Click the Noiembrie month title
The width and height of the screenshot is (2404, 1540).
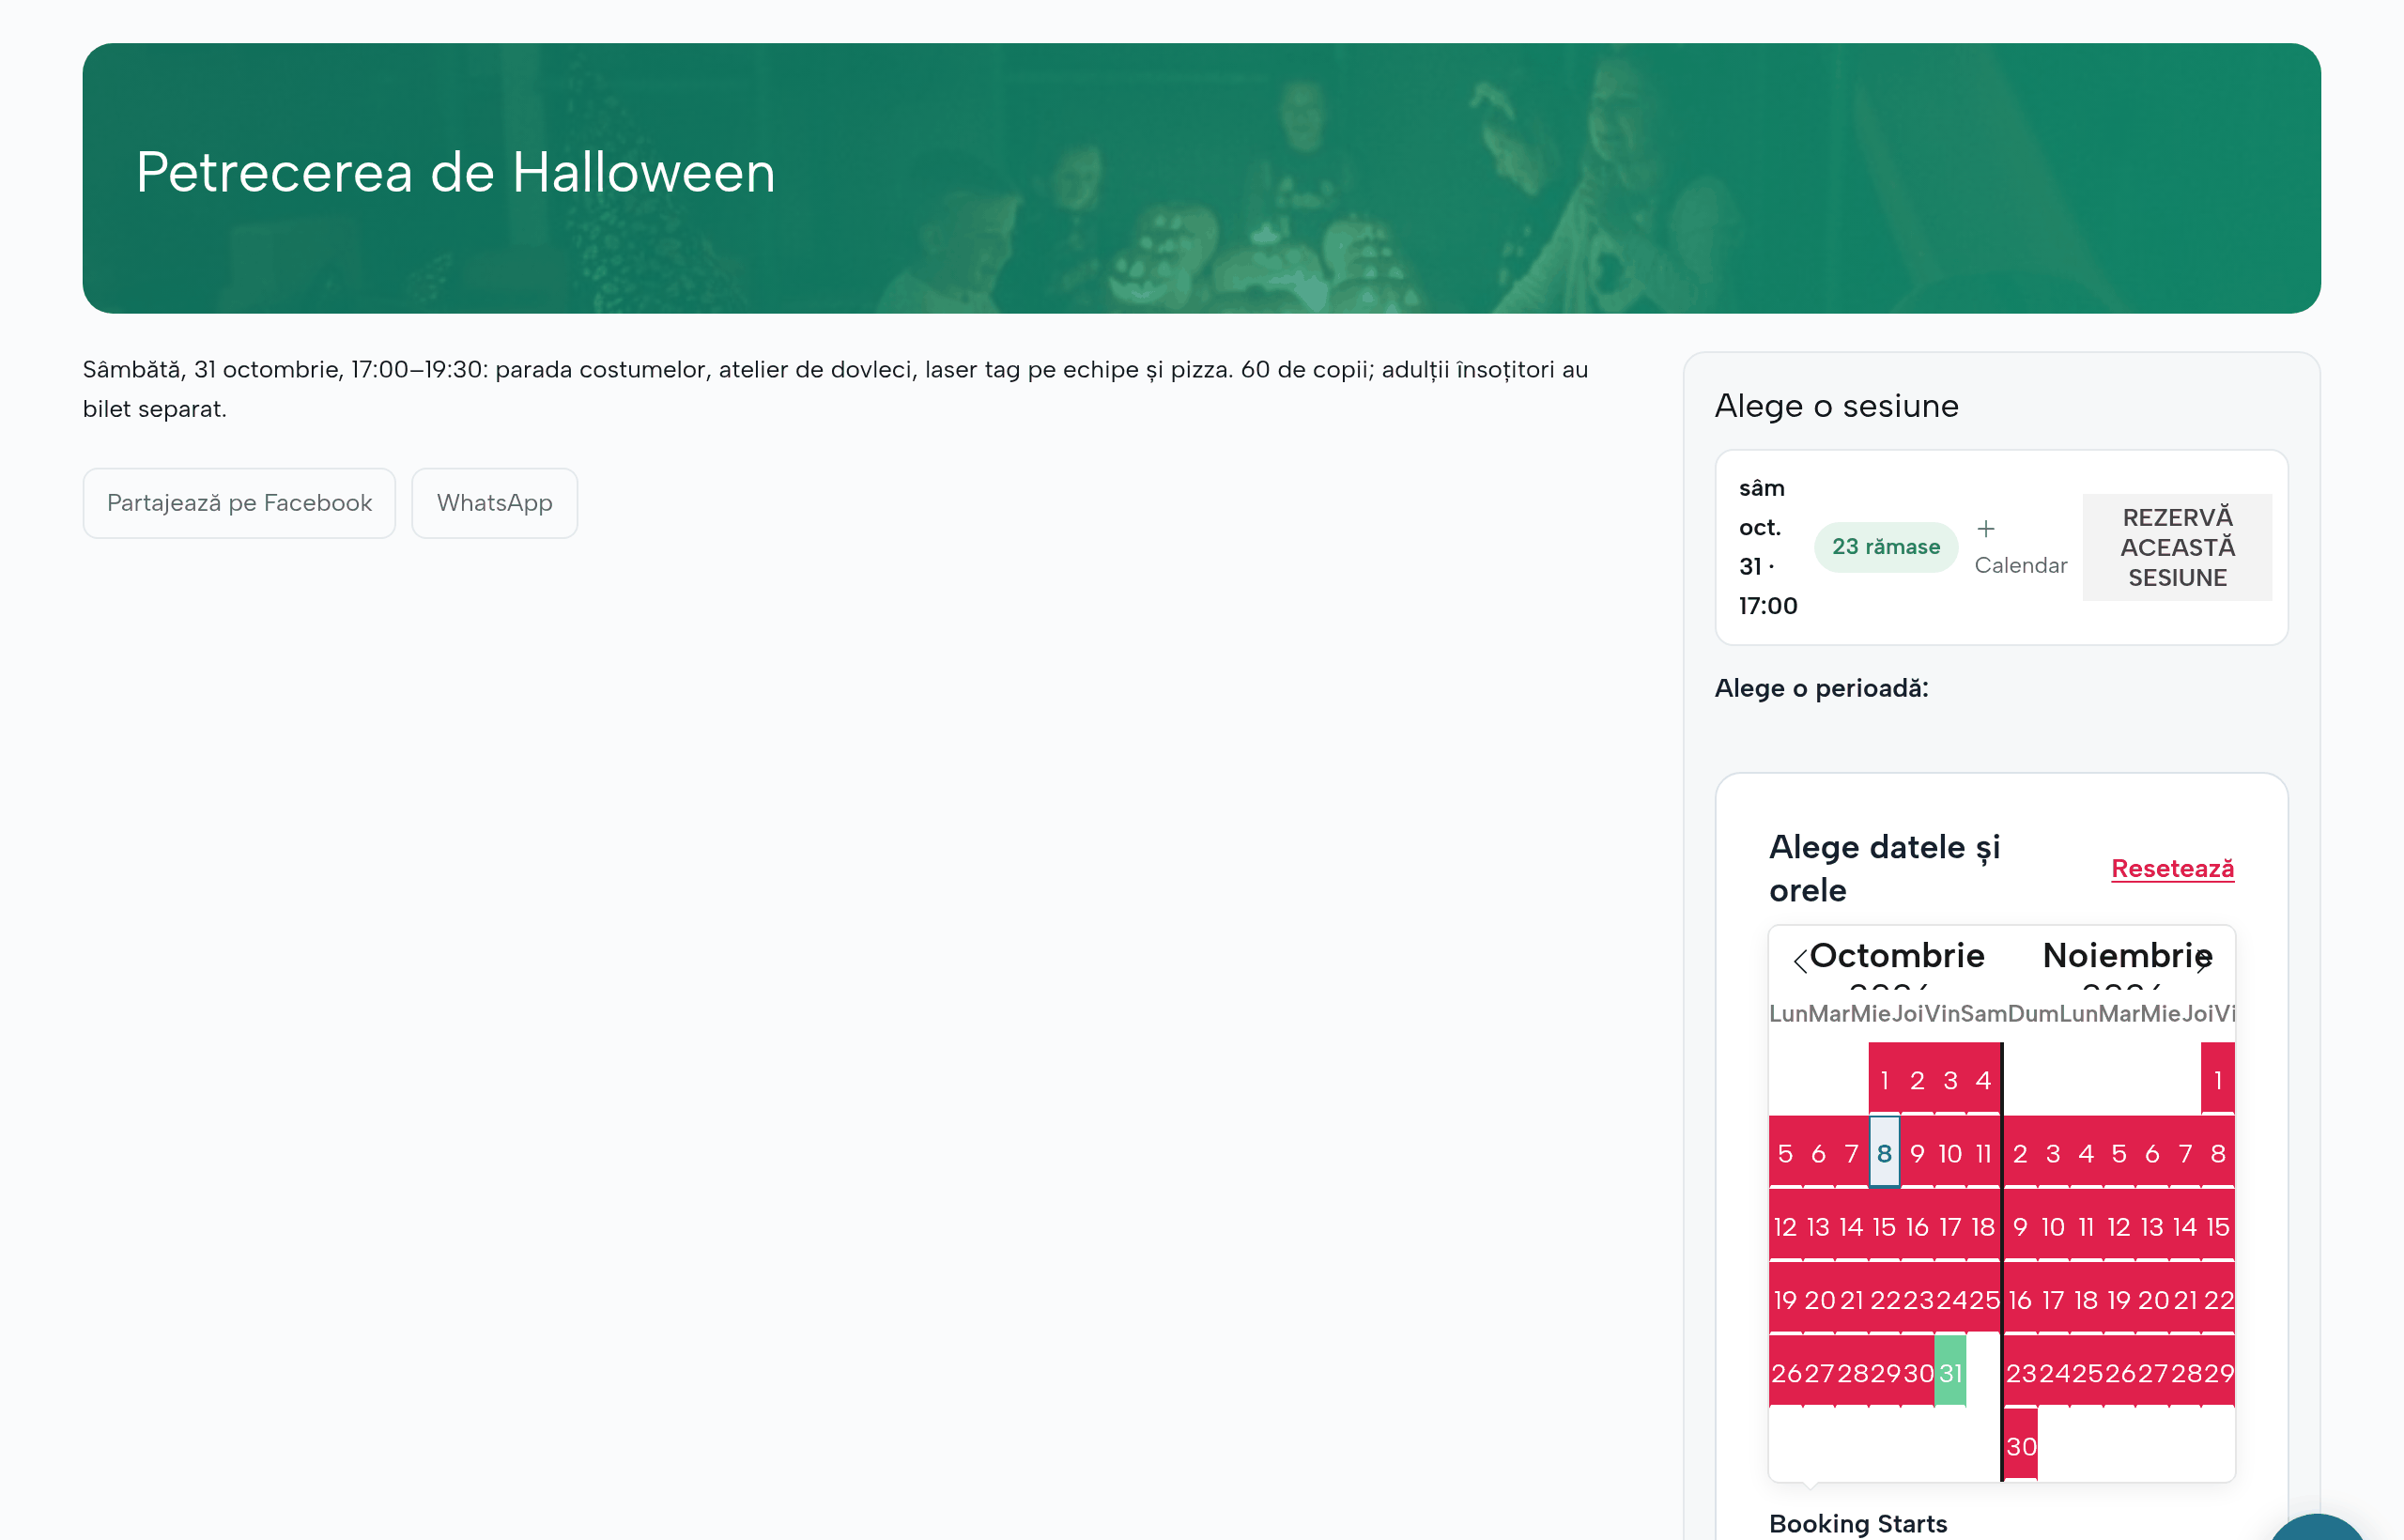click(x=2127, y=955)
